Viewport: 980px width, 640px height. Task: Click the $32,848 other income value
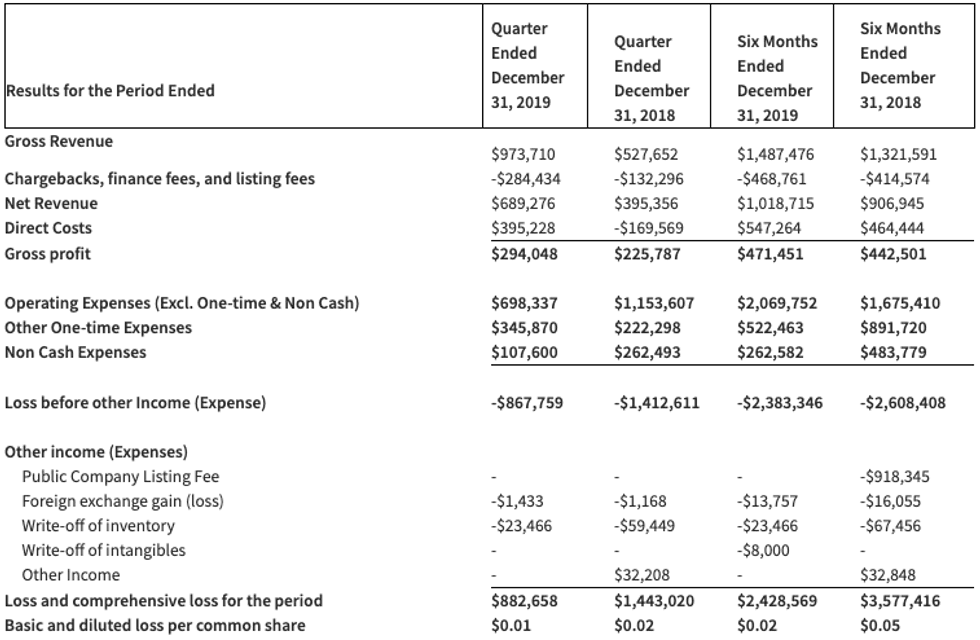tap(891, 575)
